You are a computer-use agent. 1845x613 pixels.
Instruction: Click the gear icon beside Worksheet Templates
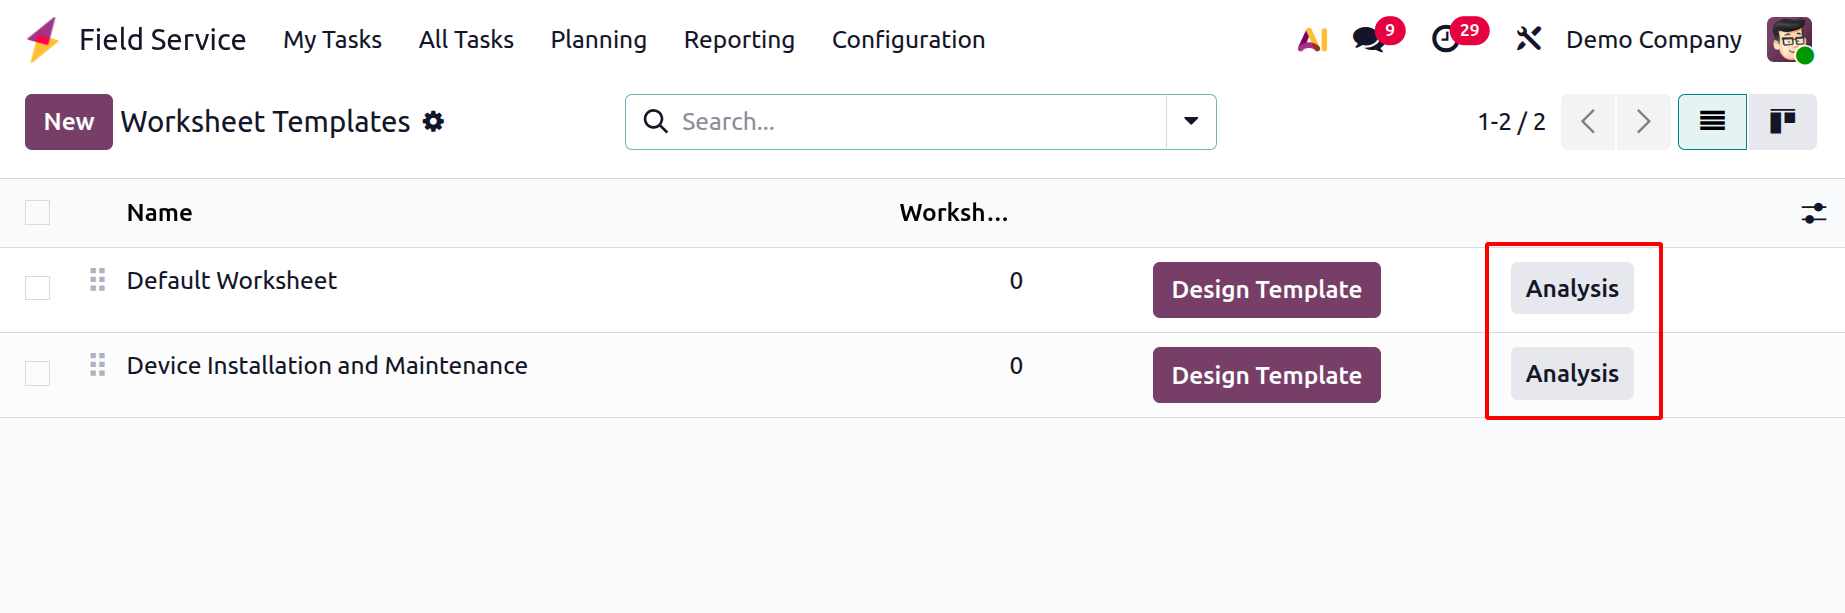point(433,122)
